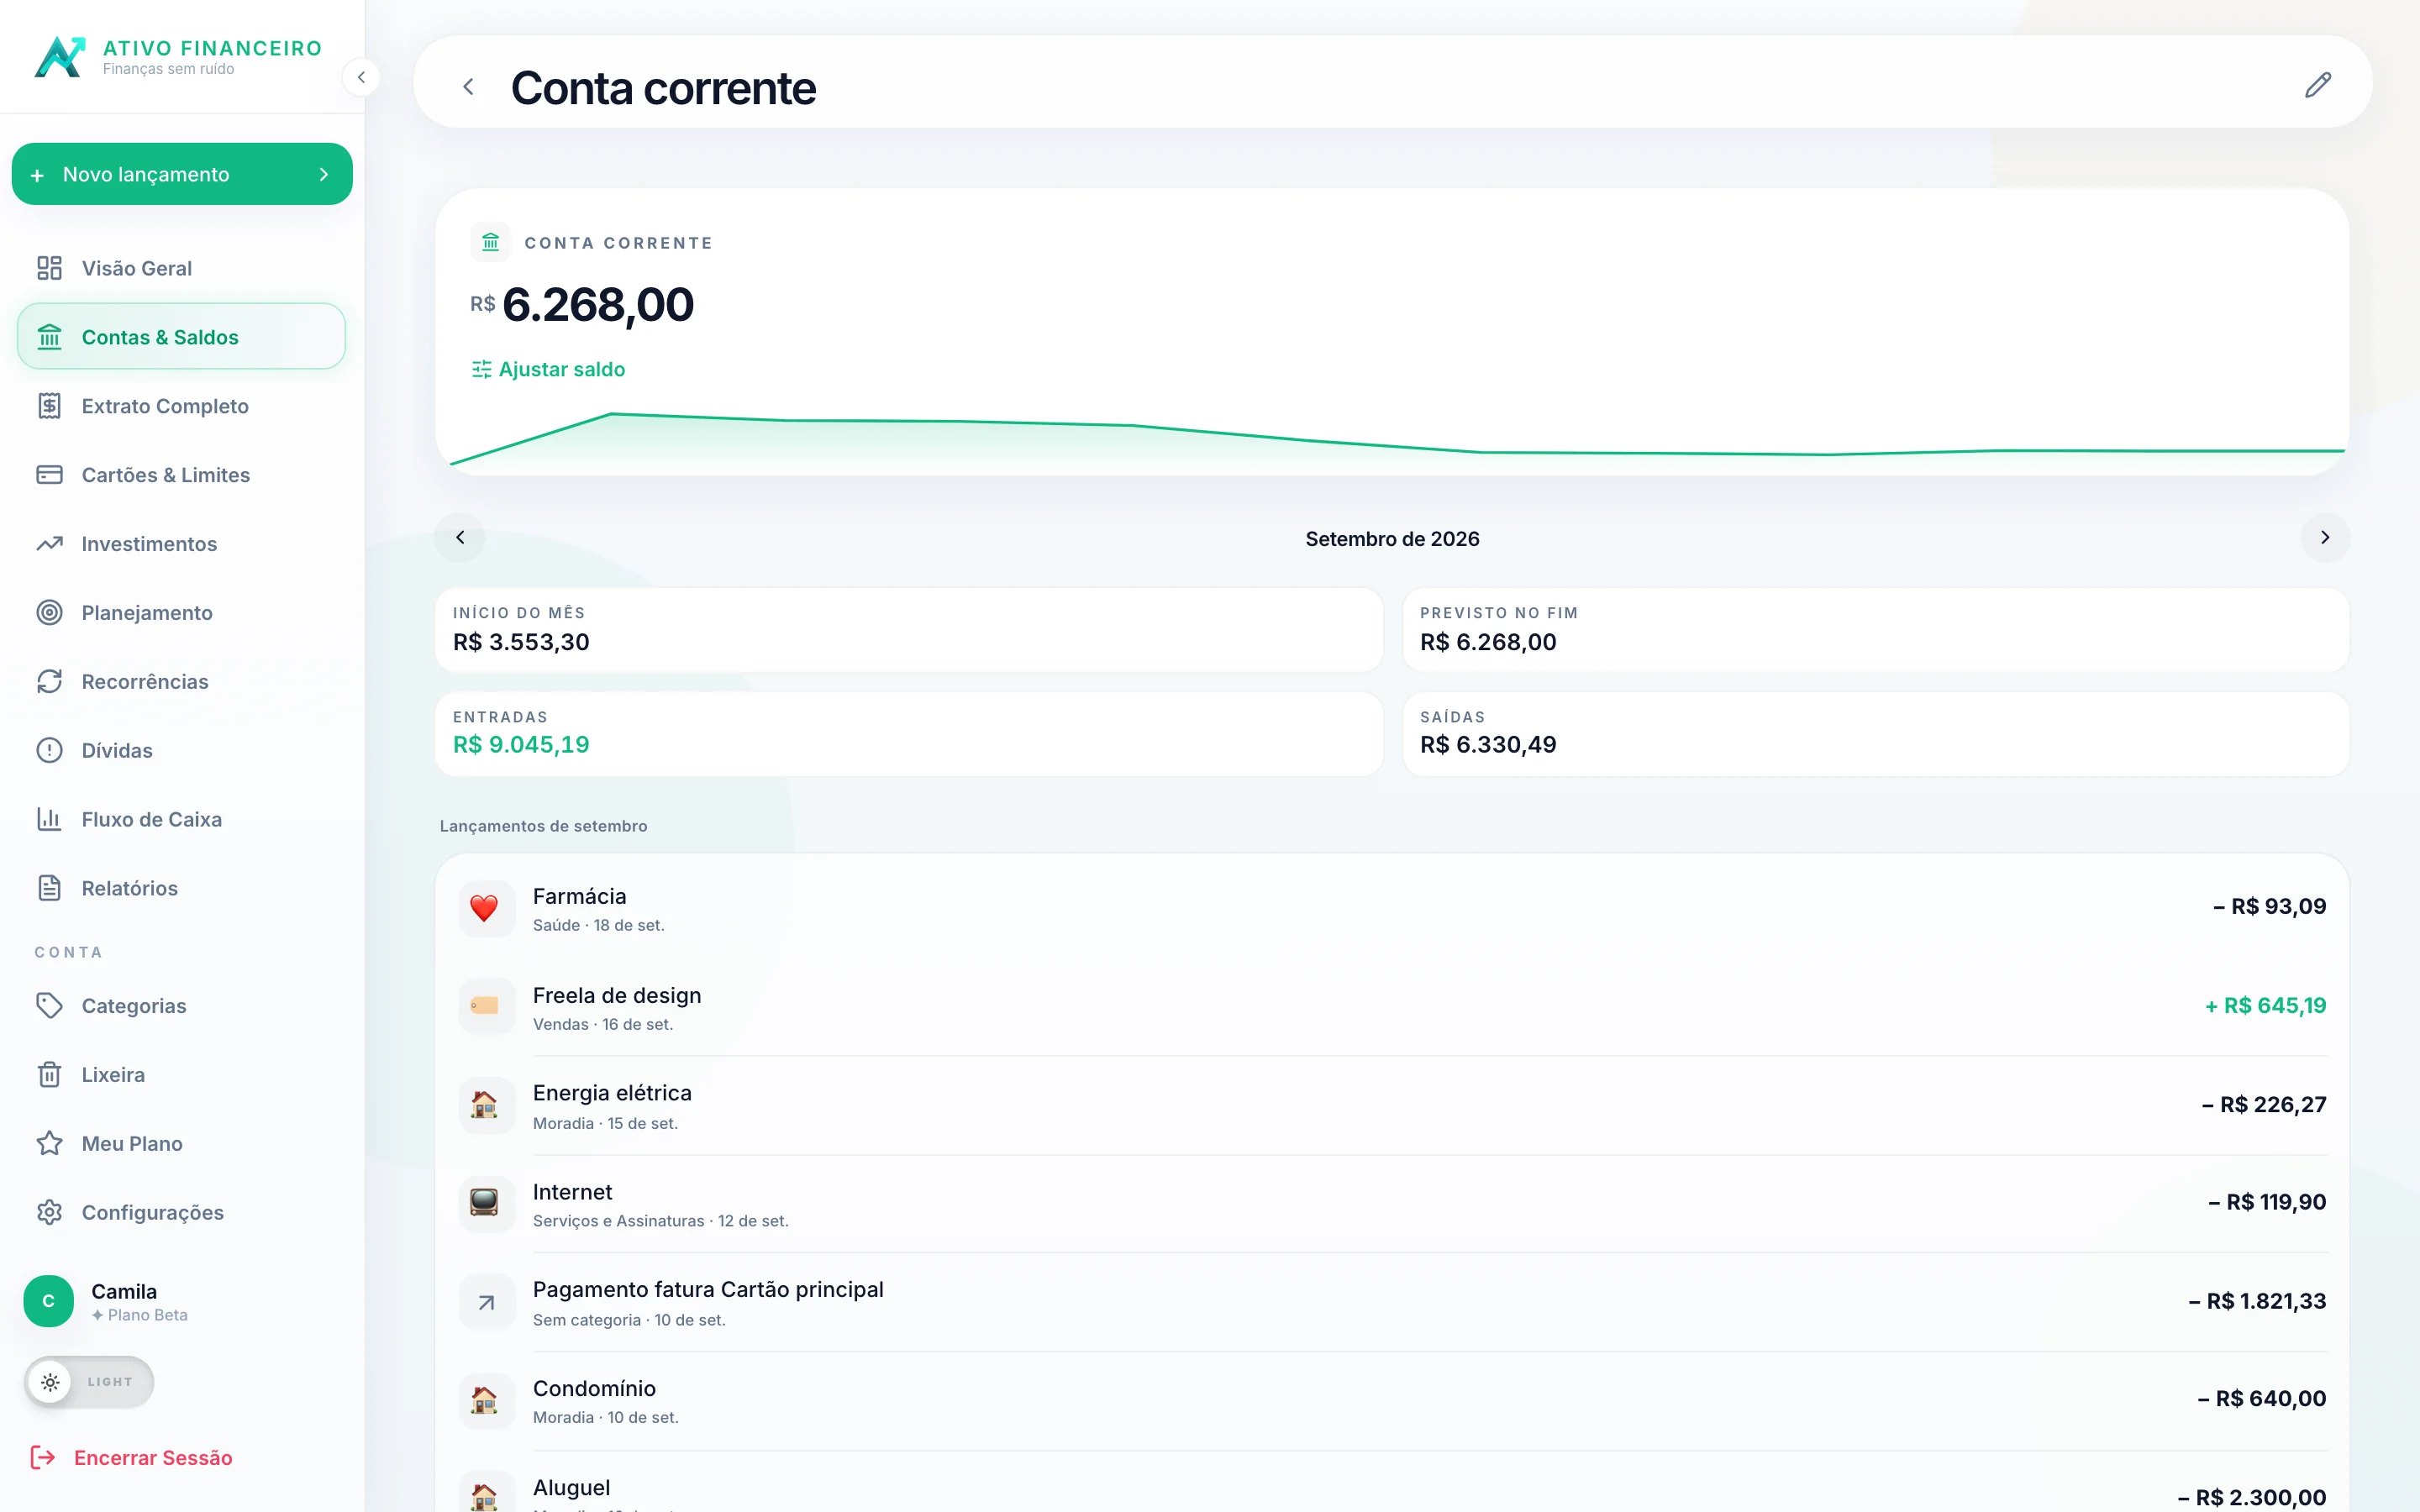Open the Farmácia transaction row
This screenshot has height=1512, width=2420.
point(1392,908)
